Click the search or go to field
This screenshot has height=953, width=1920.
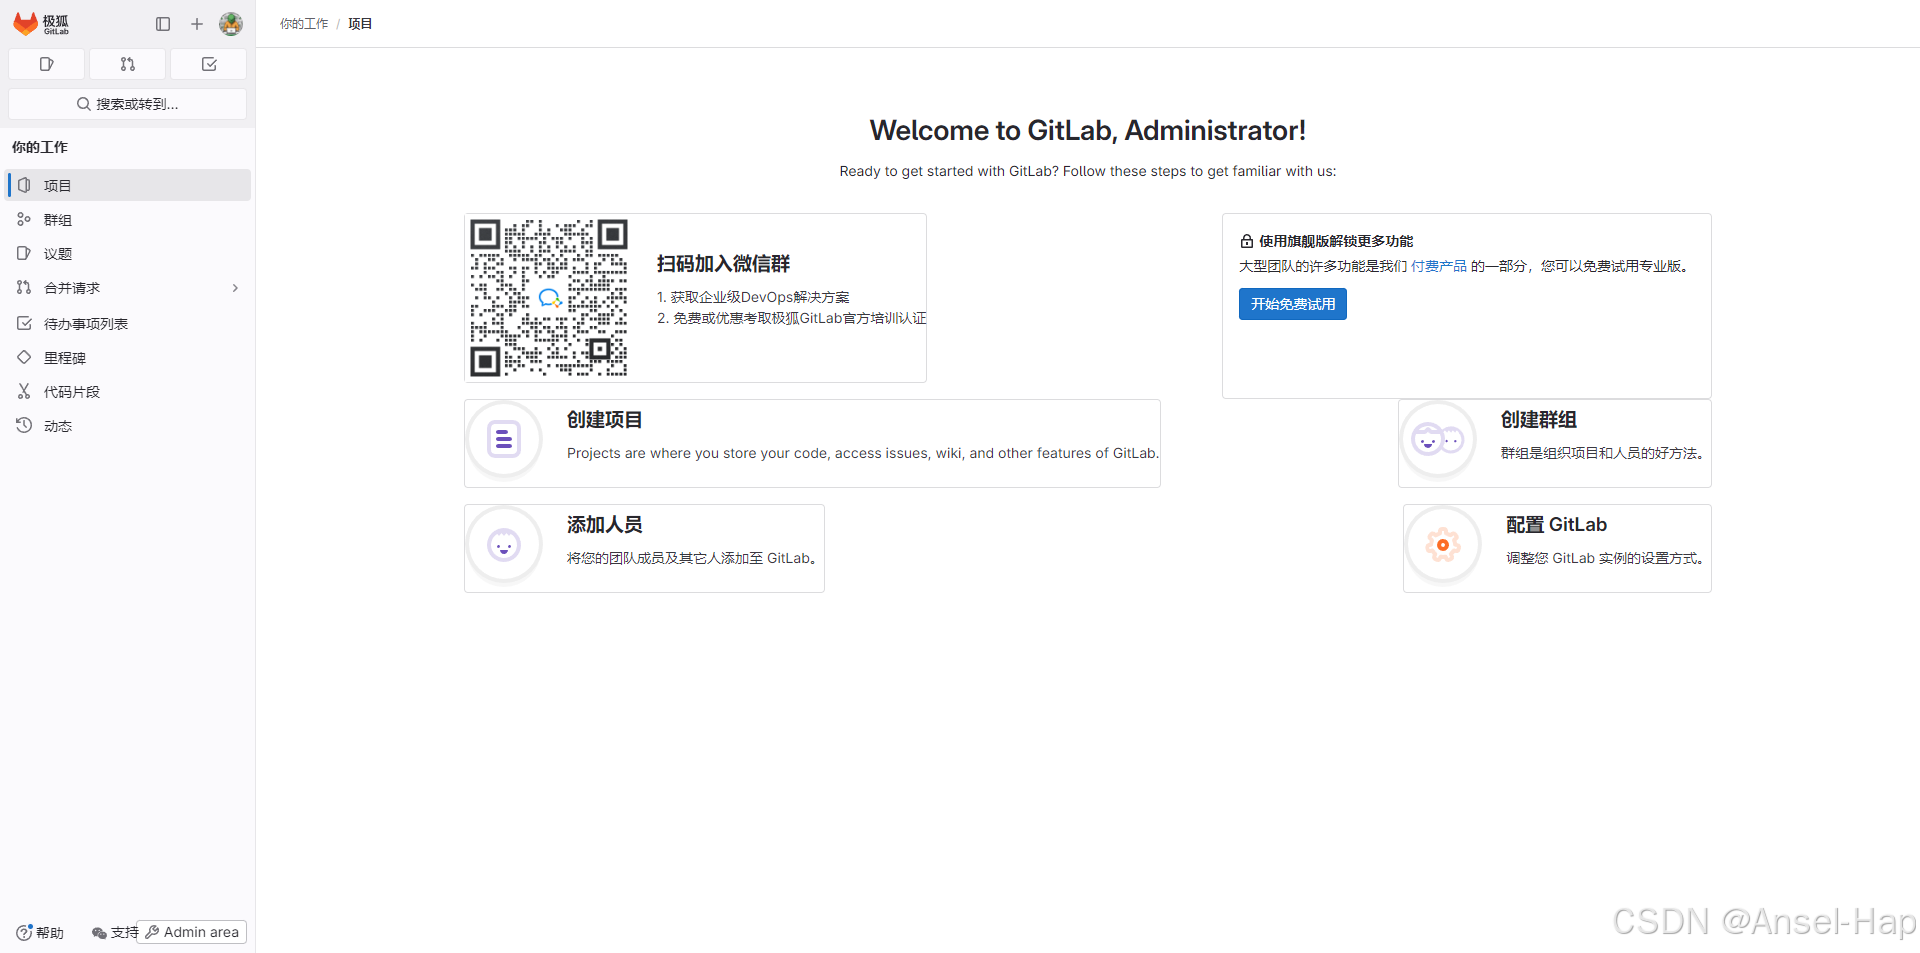click(x=127, y=104)
